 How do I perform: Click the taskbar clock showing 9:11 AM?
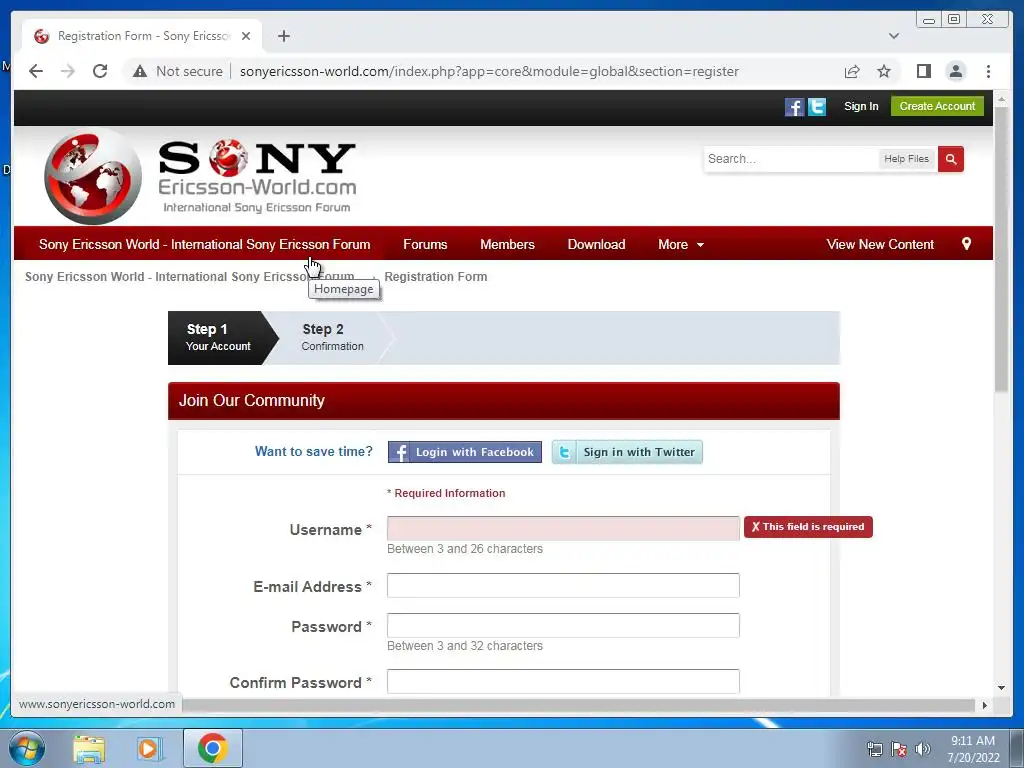coord(973,749)
